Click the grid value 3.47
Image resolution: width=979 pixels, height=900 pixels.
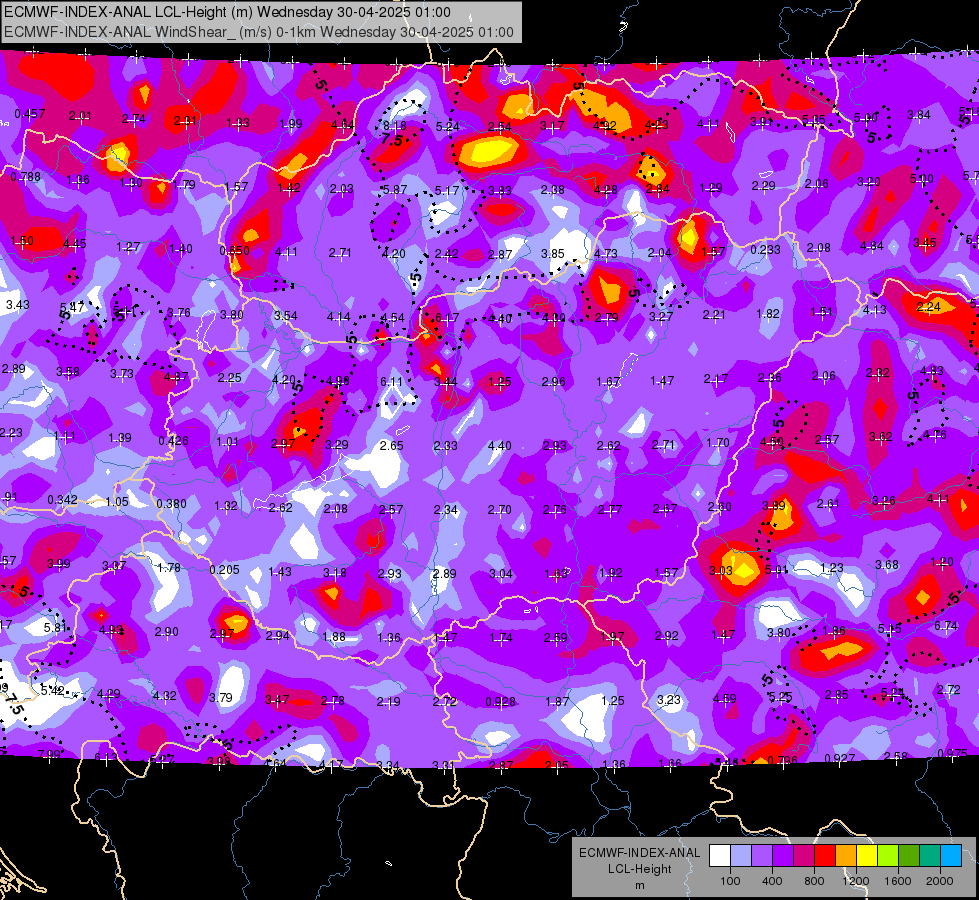pyautogui.click(x=277, y=700)
